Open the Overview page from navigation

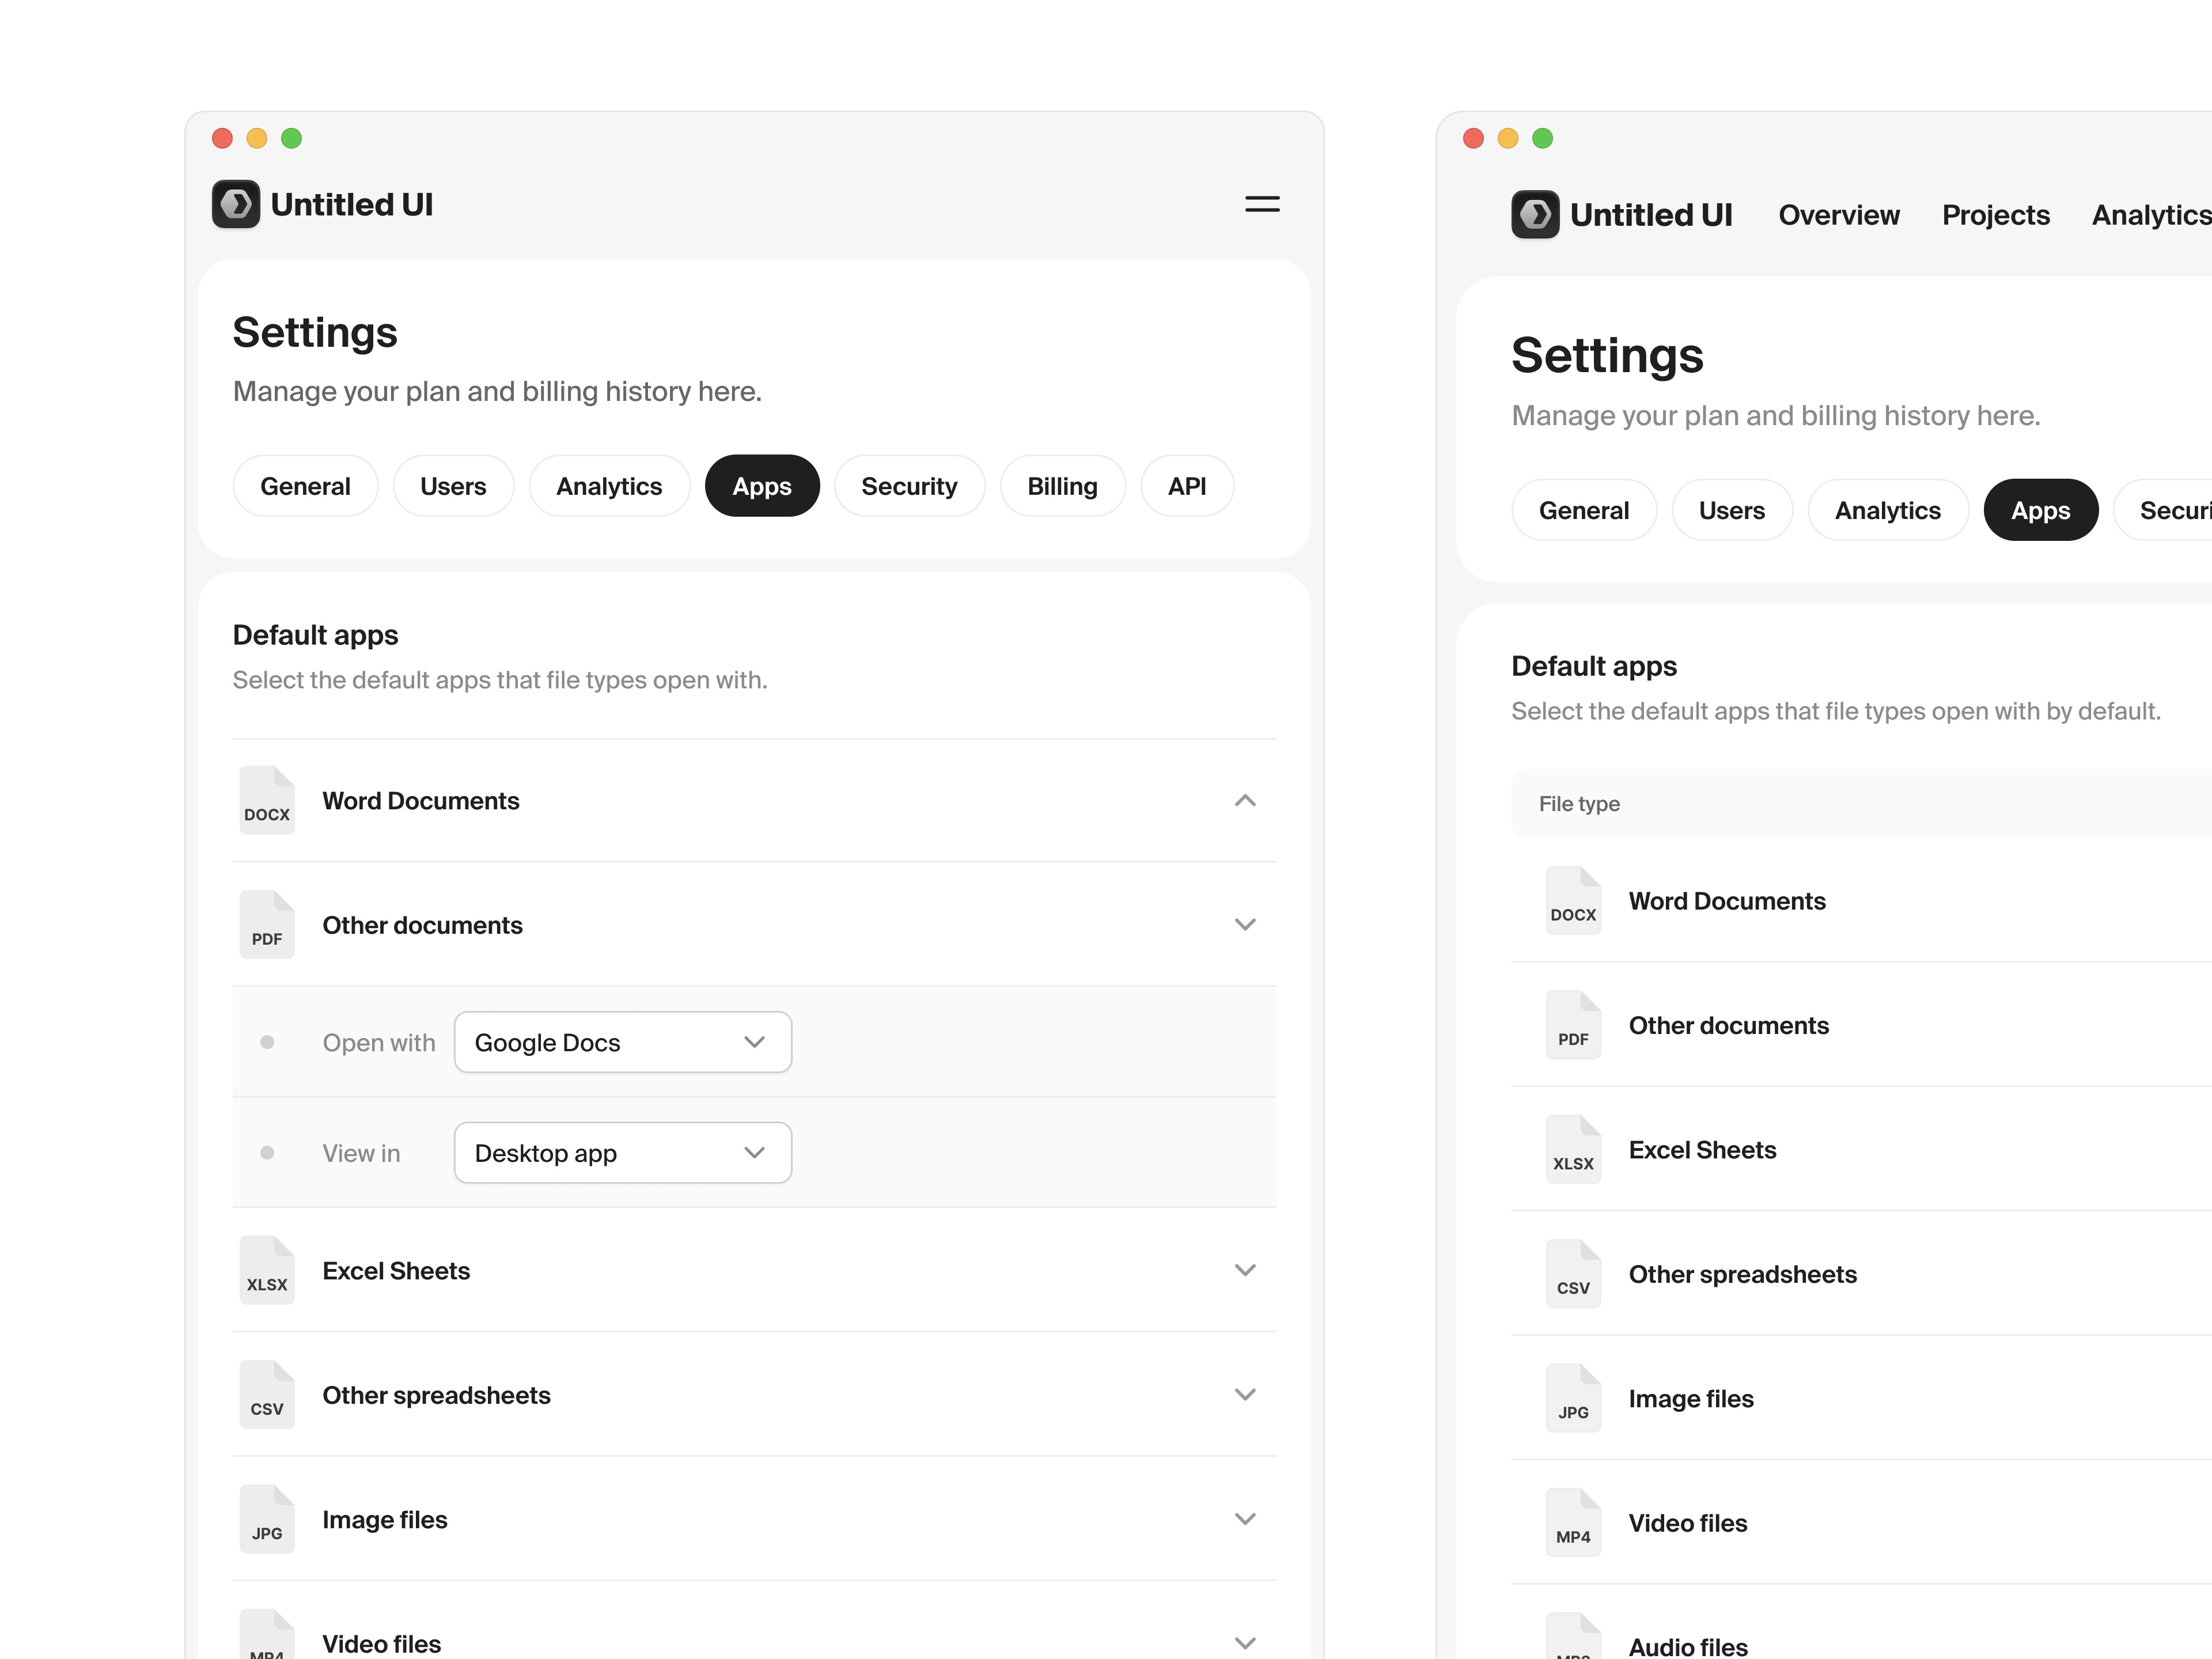coord(1839,214)
